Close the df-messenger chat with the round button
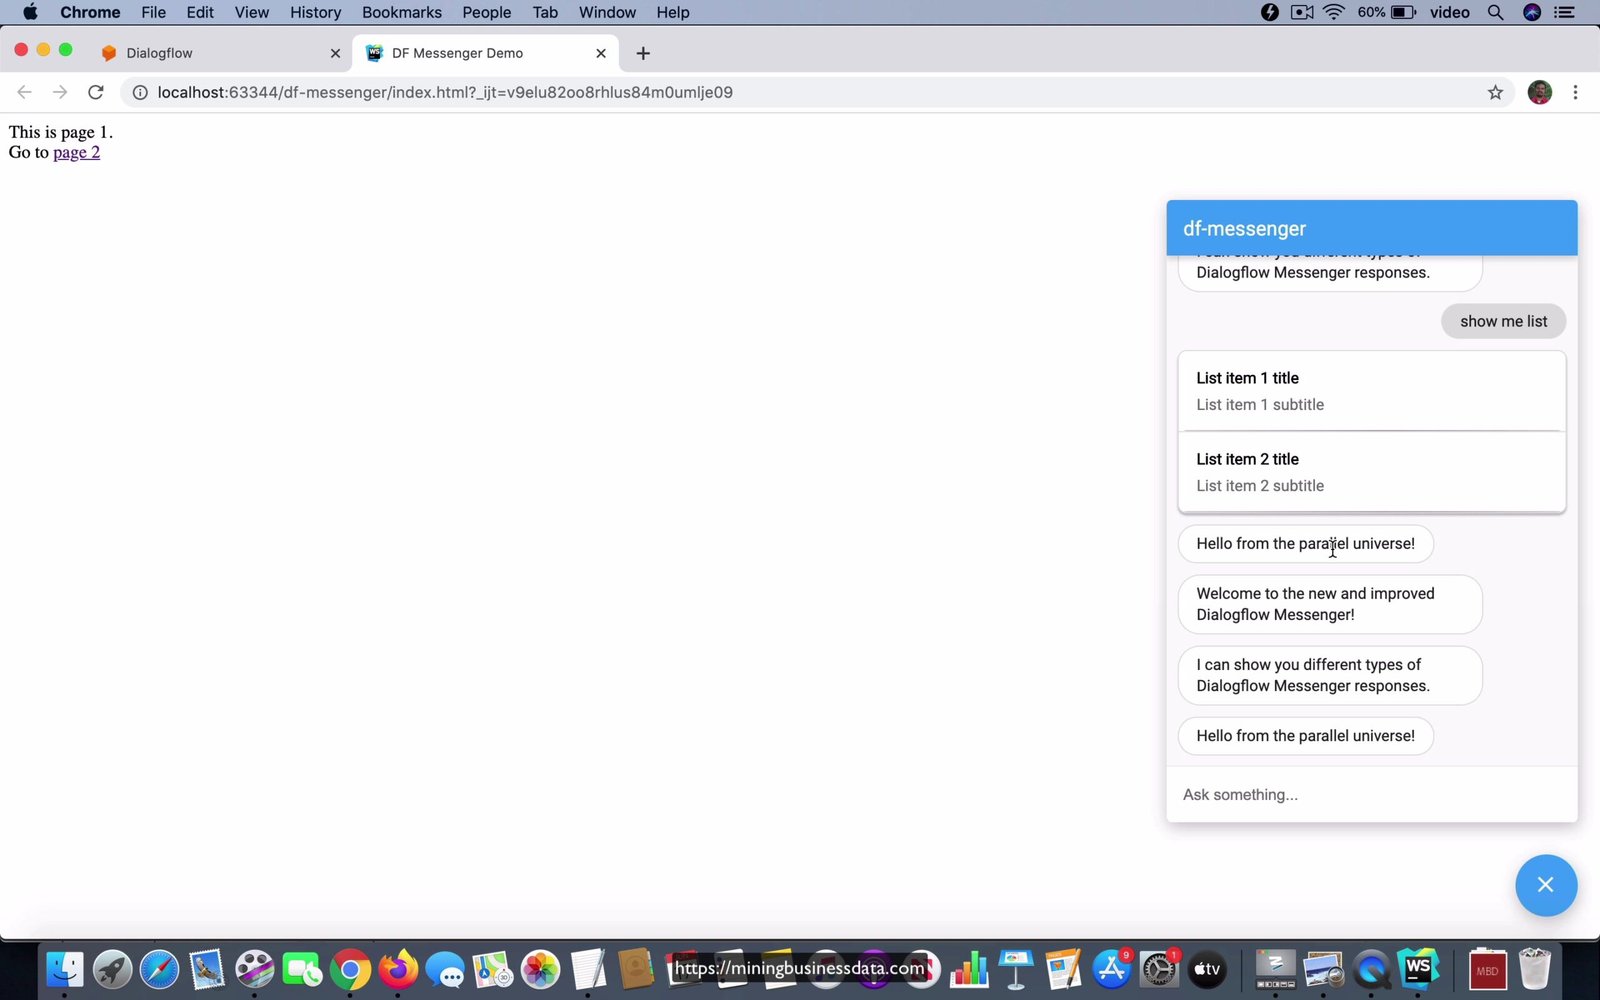This screenshot has height=1000, width=1600. pos(1545,885)
